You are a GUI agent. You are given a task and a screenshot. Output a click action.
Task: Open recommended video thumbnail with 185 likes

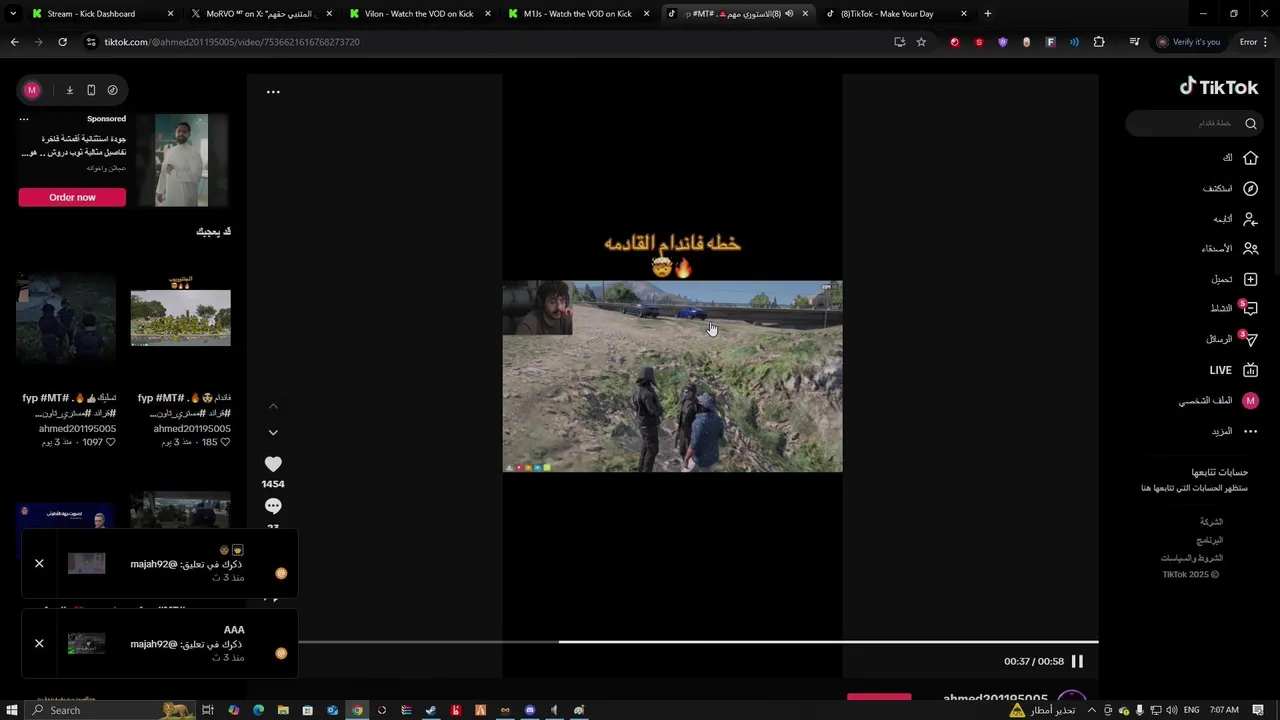(181, 318)
